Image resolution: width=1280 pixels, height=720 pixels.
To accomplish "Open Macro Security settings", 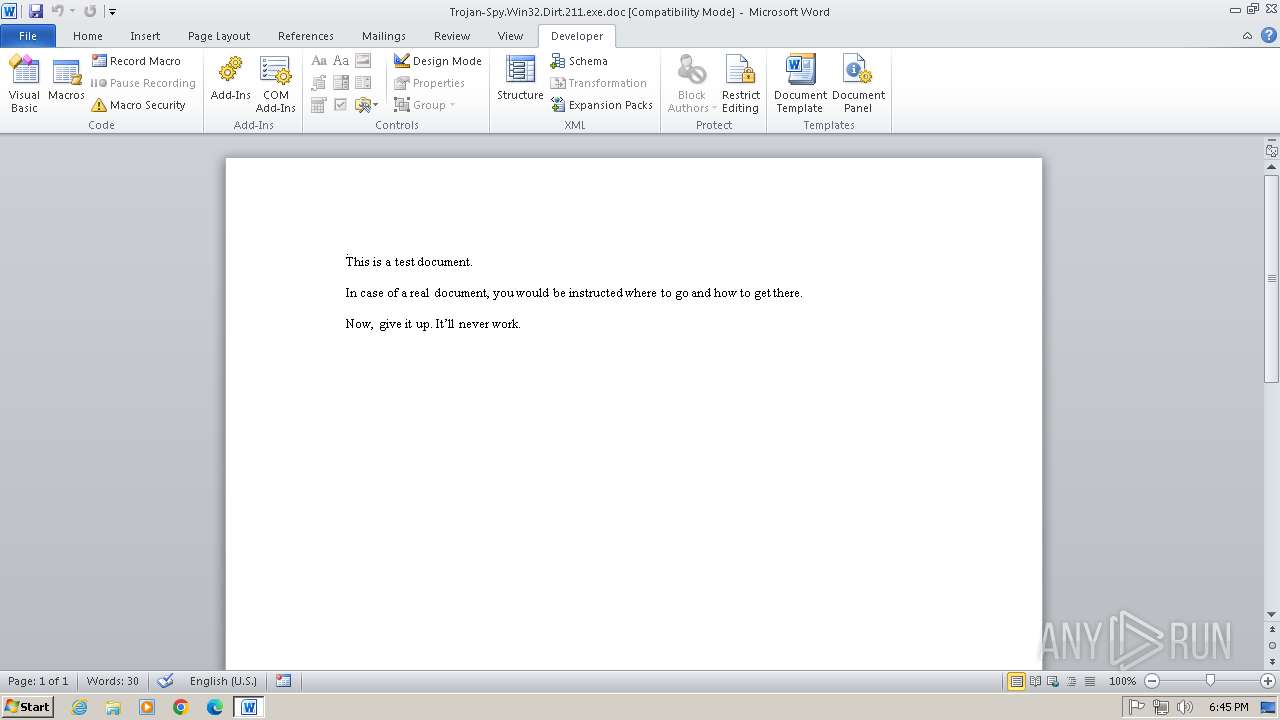I will pyautogui.click(x=139, y=105).
